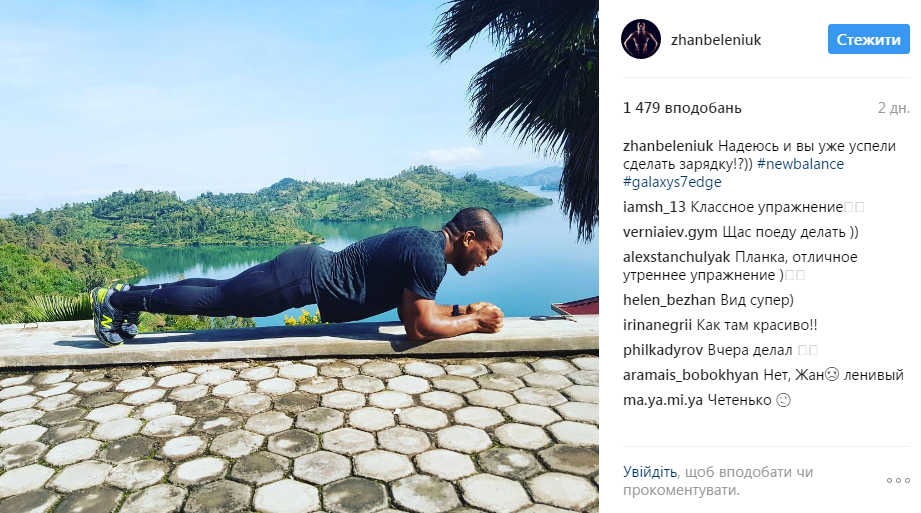This screenshot has height=513, width=921.
Task: Open commenter ma.ya.mi.ya profile
Action: (x=663, y=400)
